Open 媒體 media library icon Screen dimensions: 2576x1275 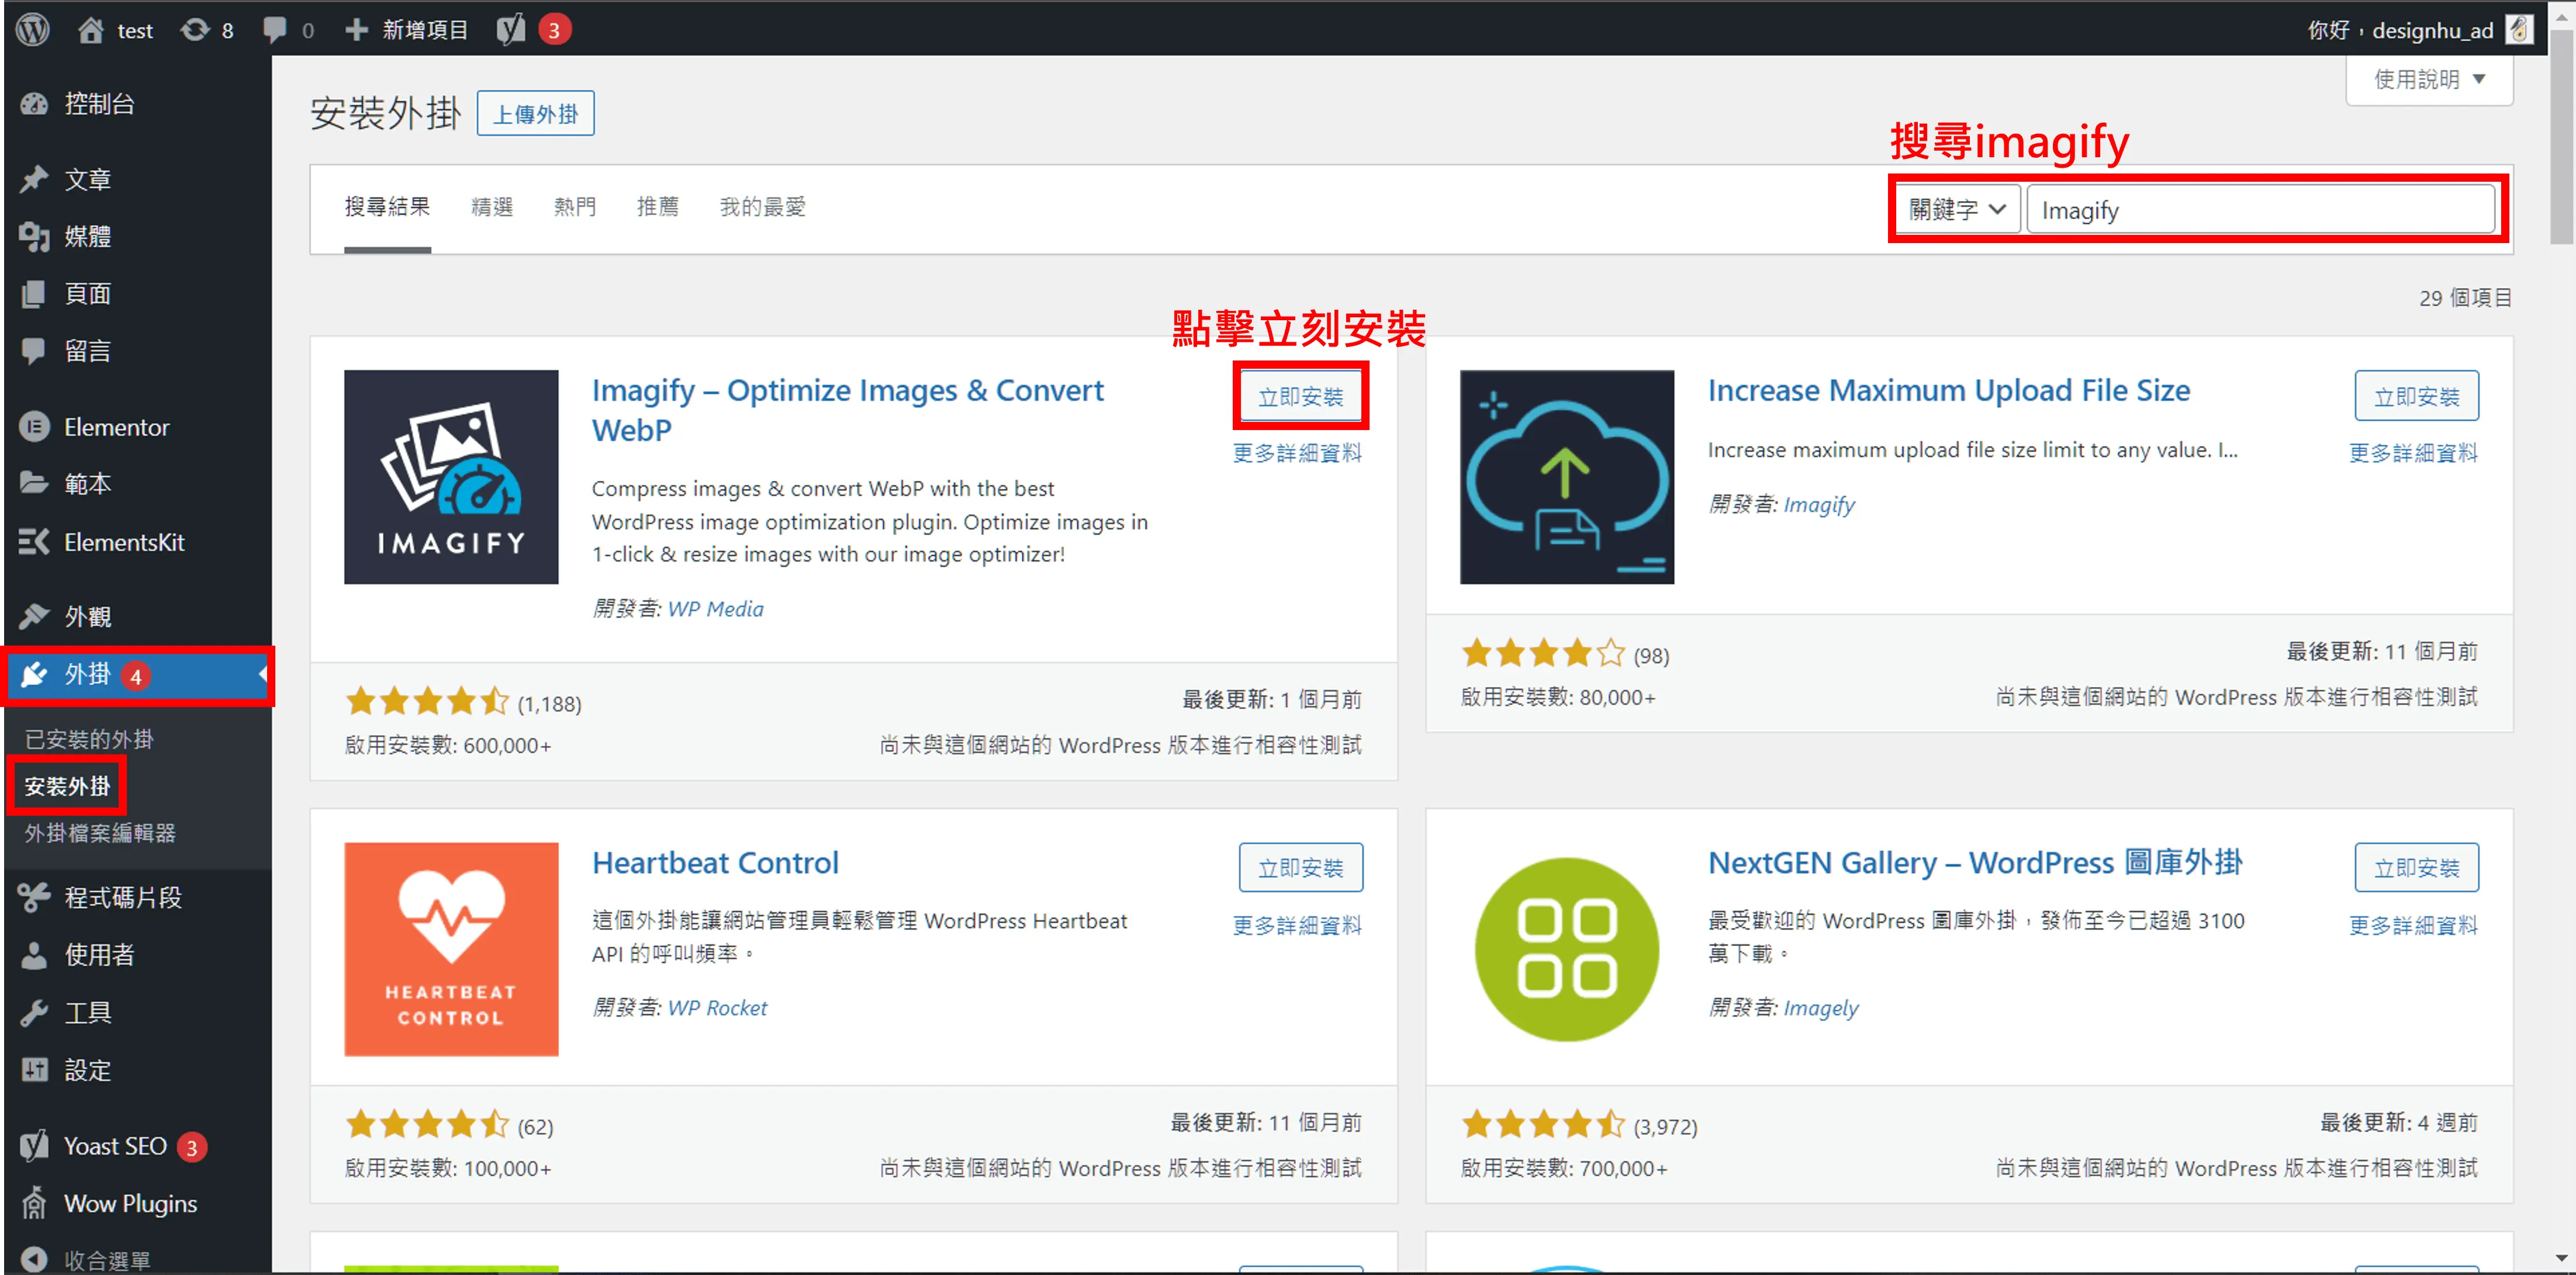[x=34, y=236]
